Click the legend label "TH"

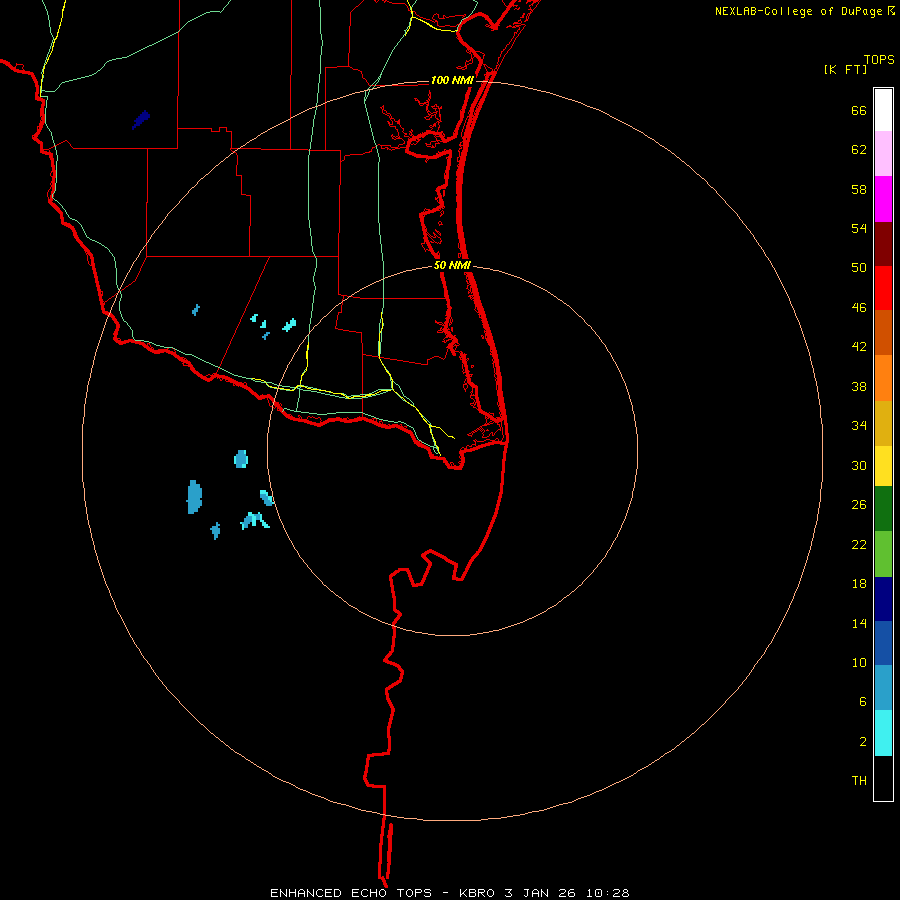click(x=859, y=780)
